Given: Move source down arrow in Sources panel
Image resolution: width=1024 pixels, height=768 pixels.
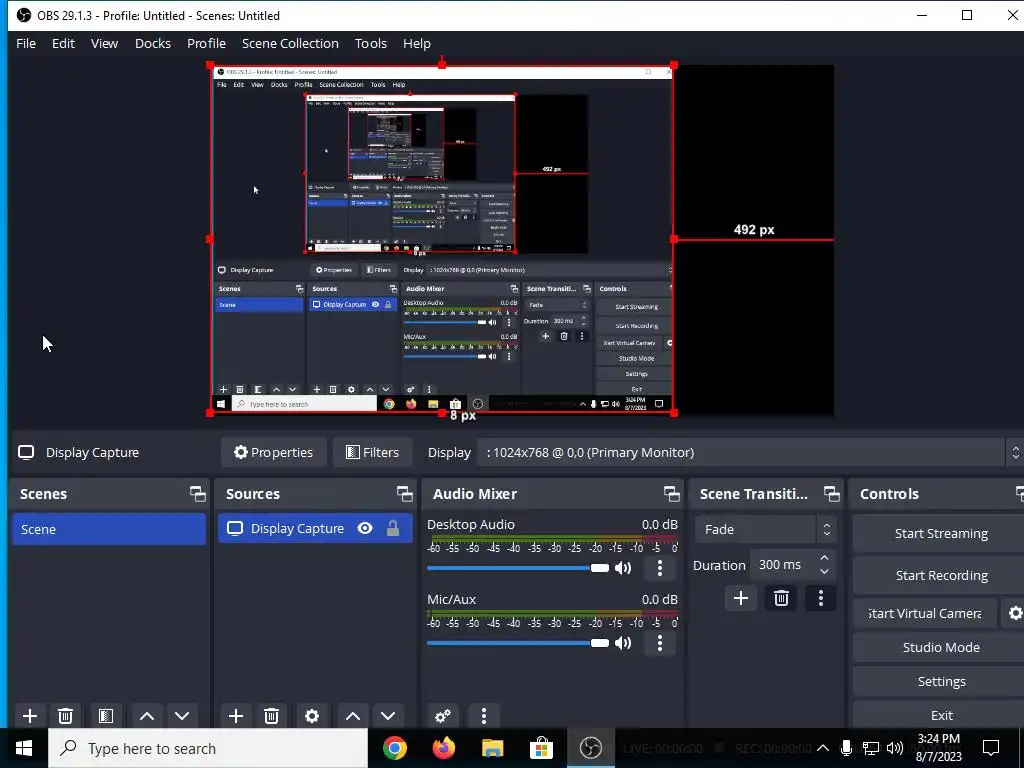Looking at the screenshot, I should coord(388,716).
